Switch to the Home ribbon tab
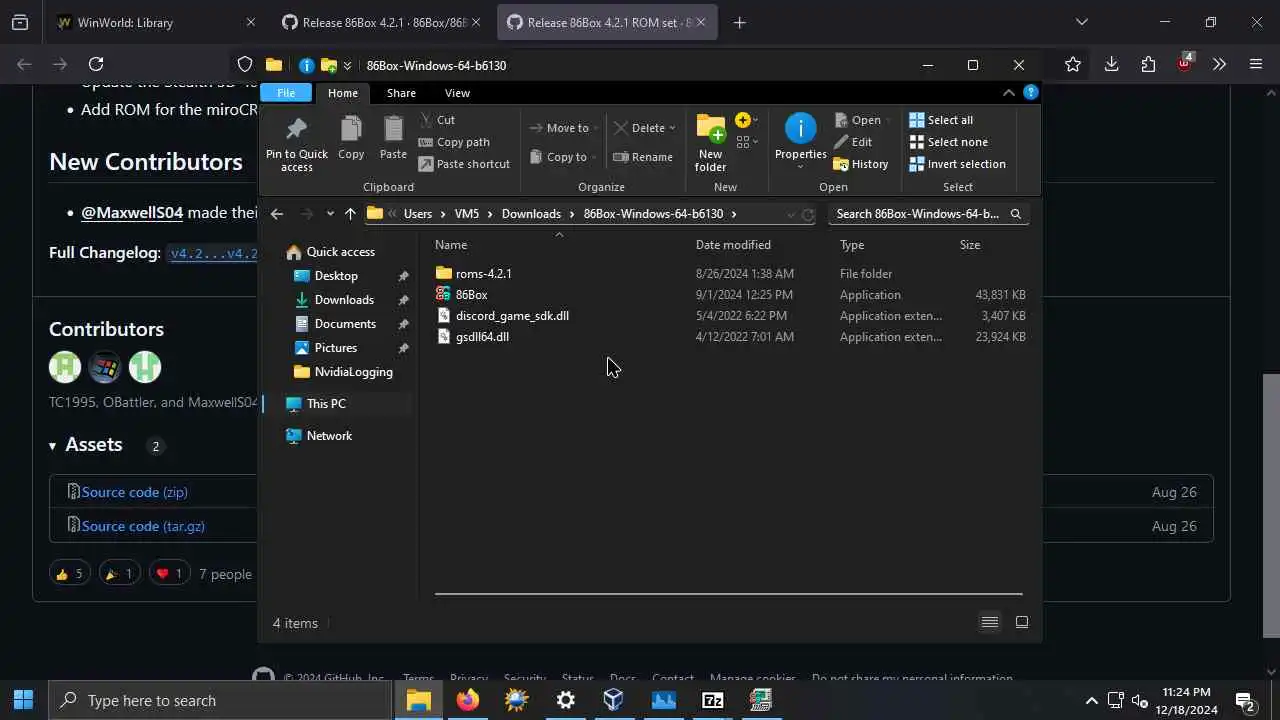This screenshot has width=1280, height=720. [343, 93]
